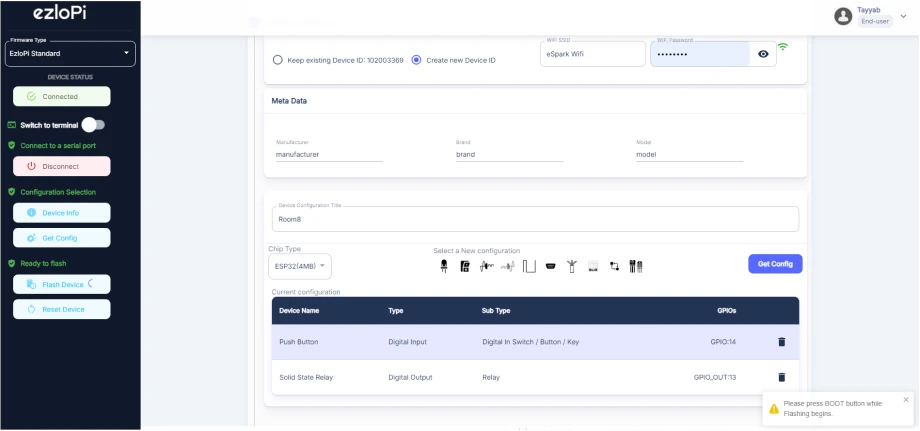
Task: Close the BOOT button warning notification
Action: pos(906,399)
